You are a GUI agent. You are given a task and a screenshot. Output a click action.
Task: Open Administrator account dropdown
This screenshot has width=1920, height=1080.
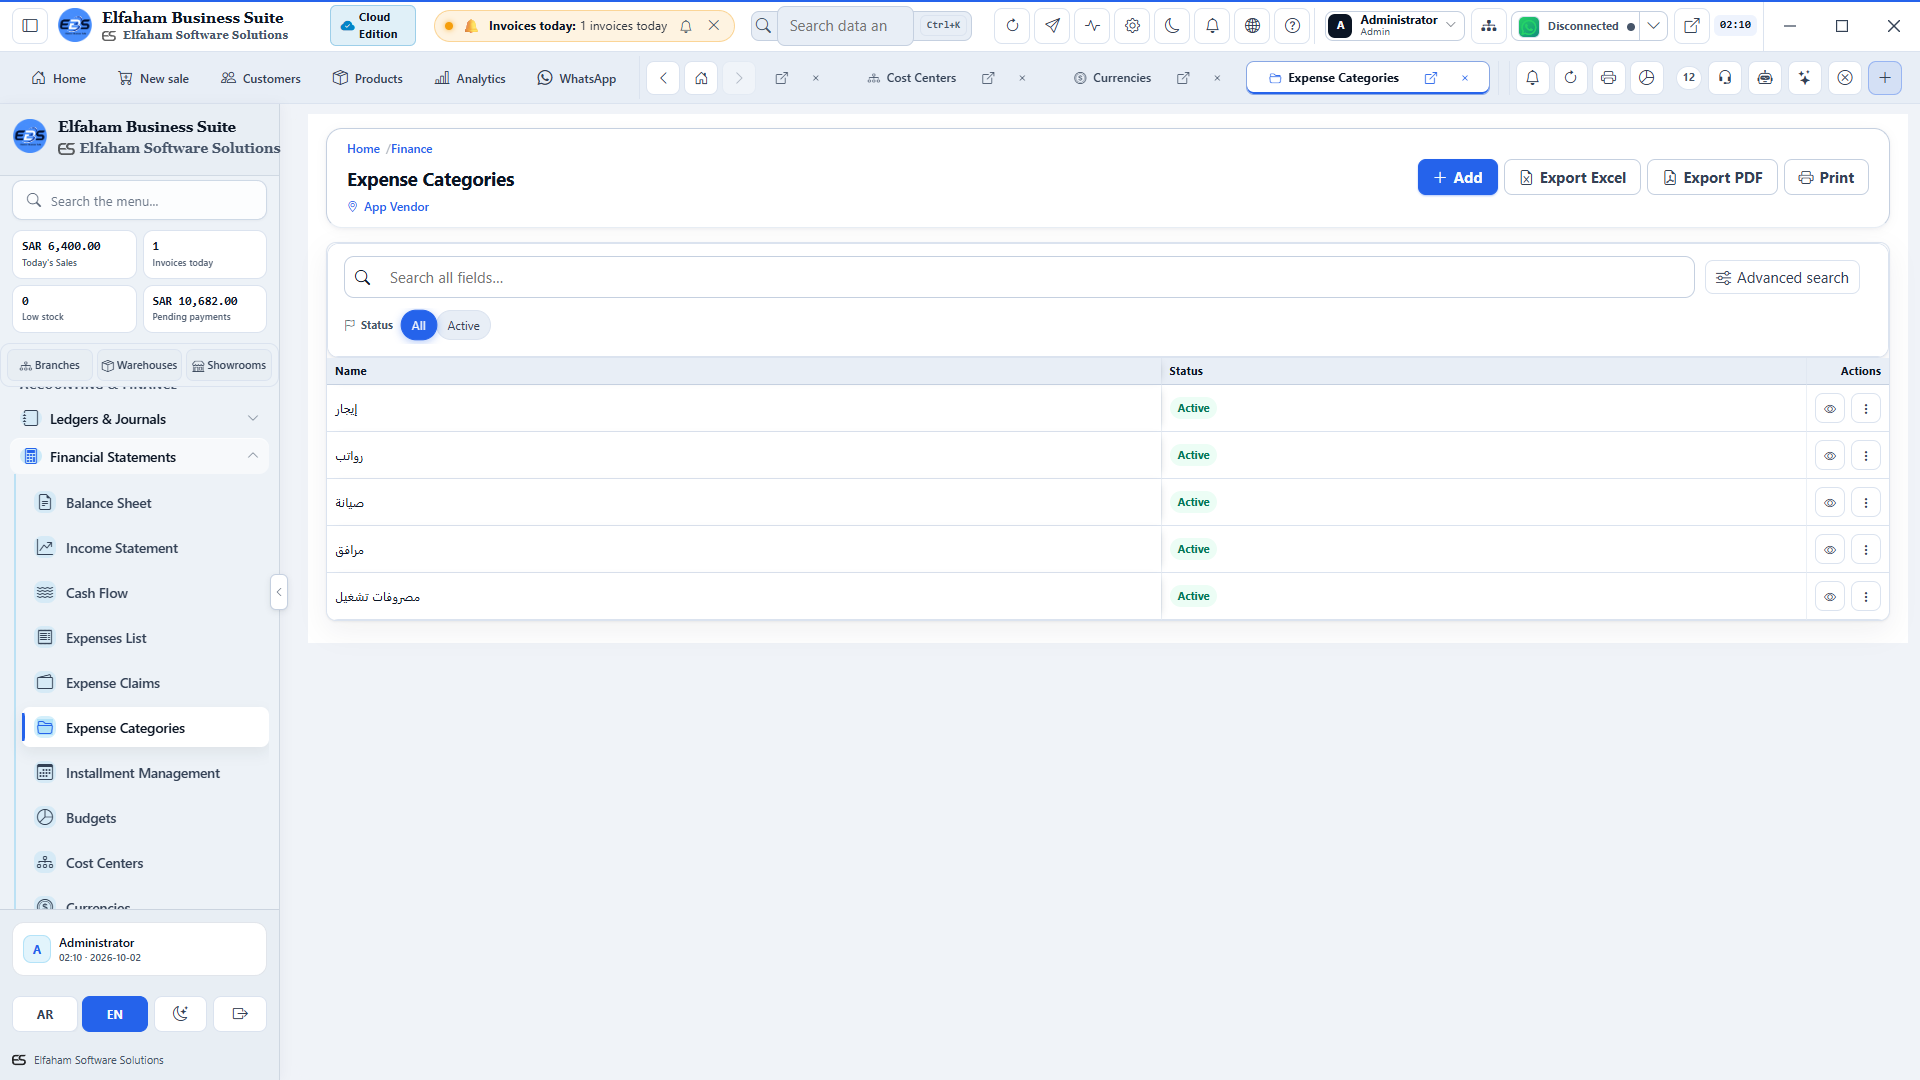(x=1395, y=26)
